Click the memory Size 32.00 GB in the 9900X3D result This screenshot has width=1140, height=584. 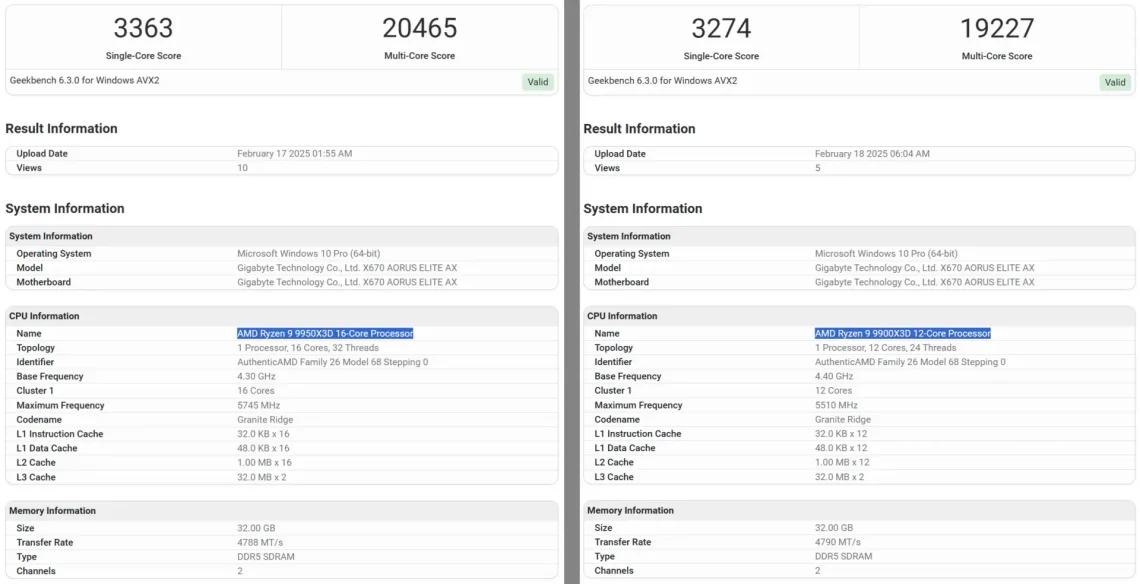click(833, 528)
